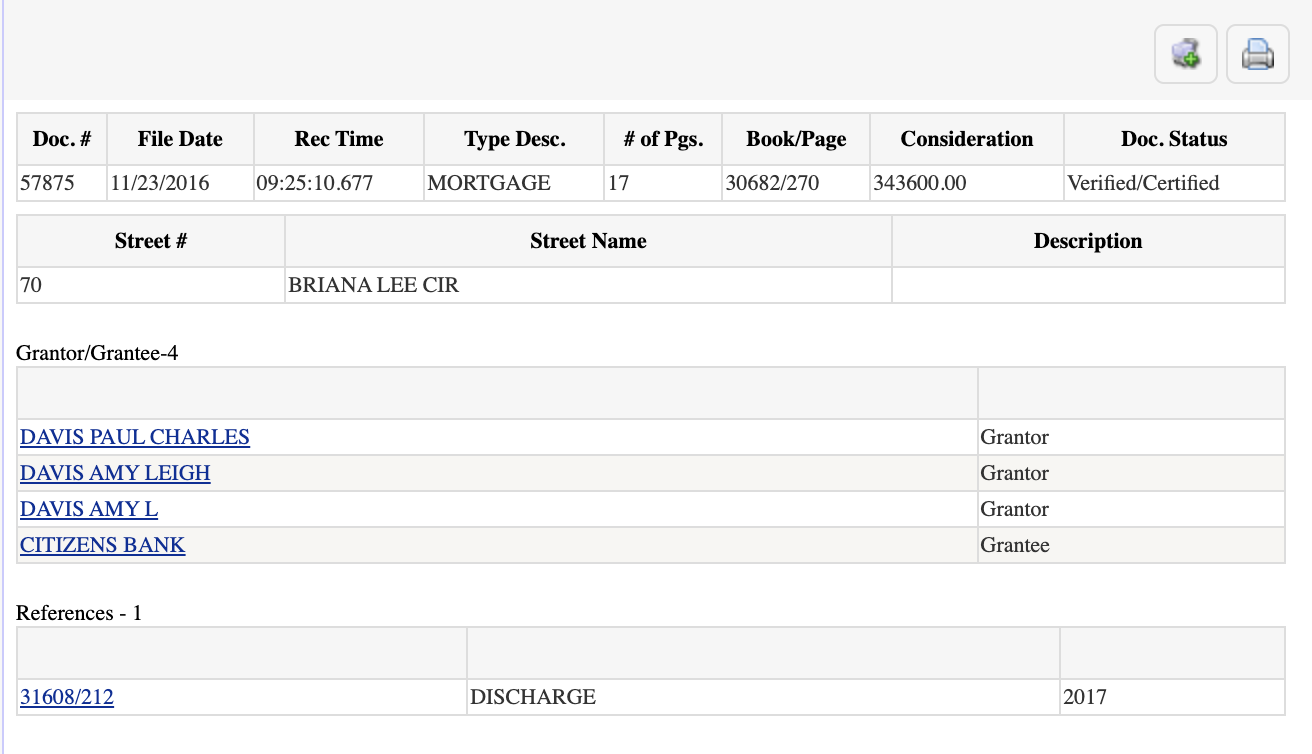Image resolution: width=1312 pixels, height=754 pixels.
Task: Click the File Date column header
Action: tap(180, 139)
